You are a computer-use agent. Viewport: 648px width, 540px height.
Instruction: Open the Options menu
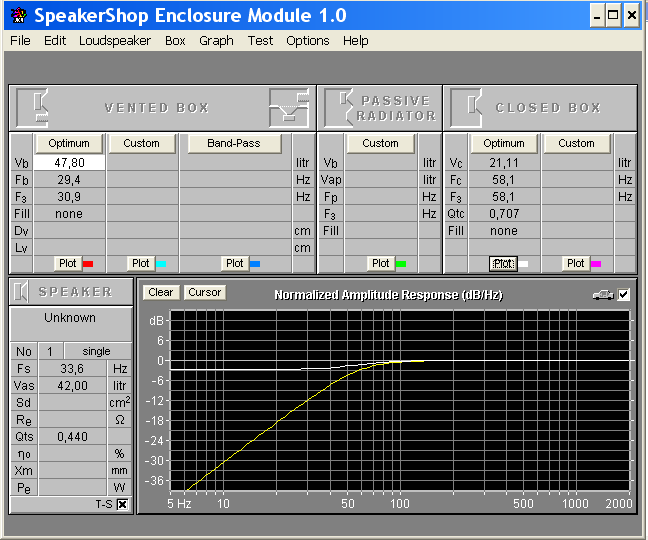click(308, 40)
